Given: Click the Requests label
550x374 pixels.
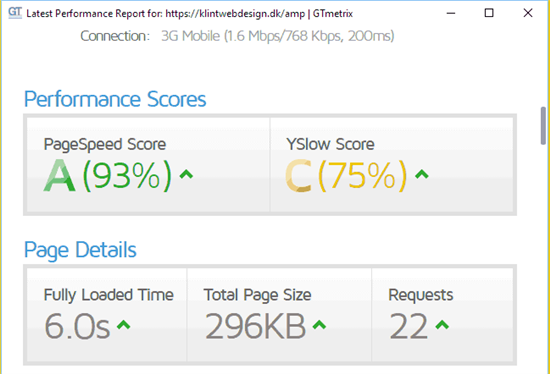Looking at the screenshot, I should 421,295.
